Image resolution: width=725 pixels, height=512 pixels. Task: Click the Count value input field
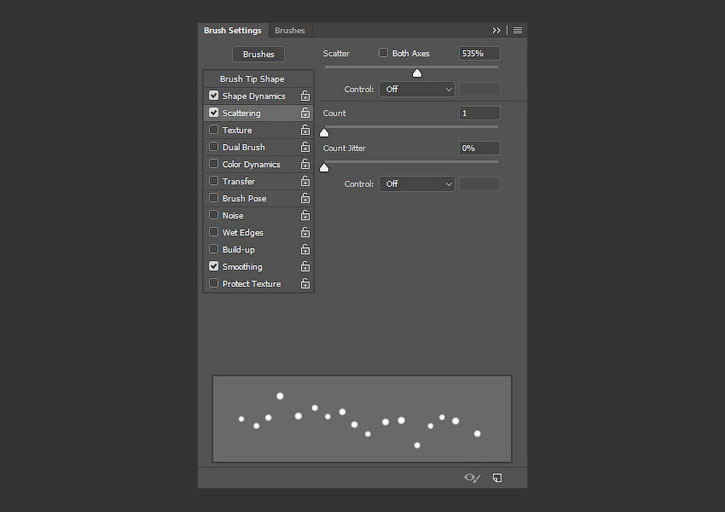click(x=479, y=113)
